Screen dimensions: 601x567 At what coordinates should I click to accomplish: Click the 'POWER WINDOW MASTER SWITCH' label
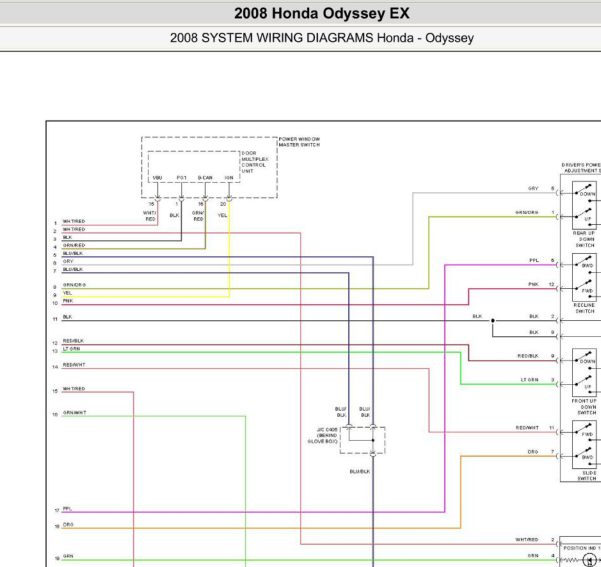pyautogui.click(x=299, y=142)
